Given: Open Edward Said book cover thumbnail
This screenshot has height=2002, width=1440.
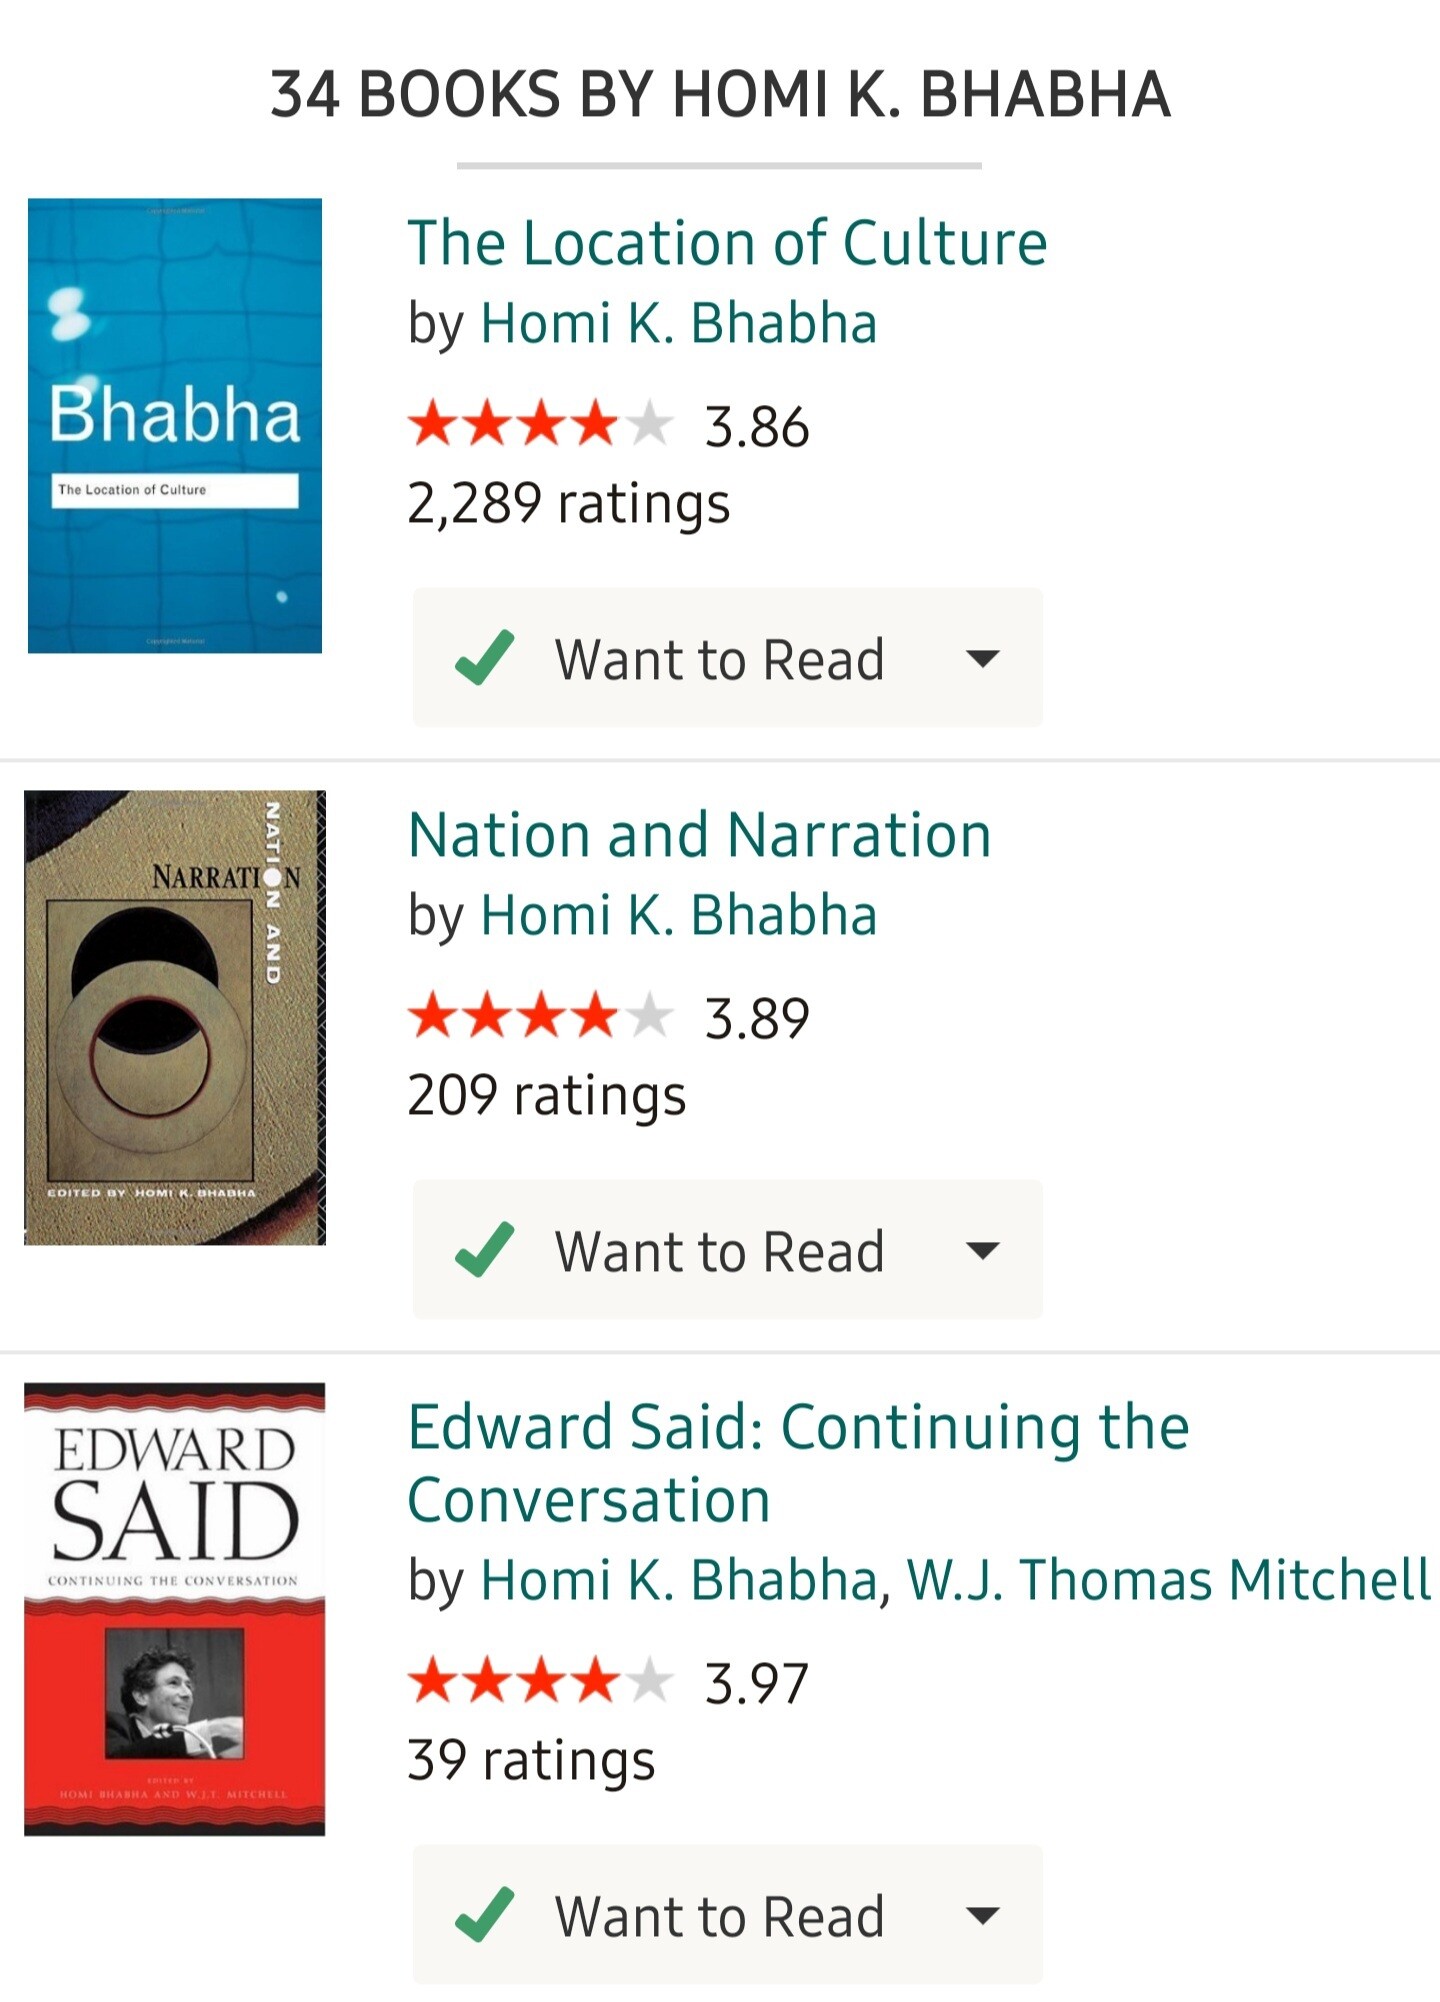Looking at the screenshot, I should pos(175,1608).
